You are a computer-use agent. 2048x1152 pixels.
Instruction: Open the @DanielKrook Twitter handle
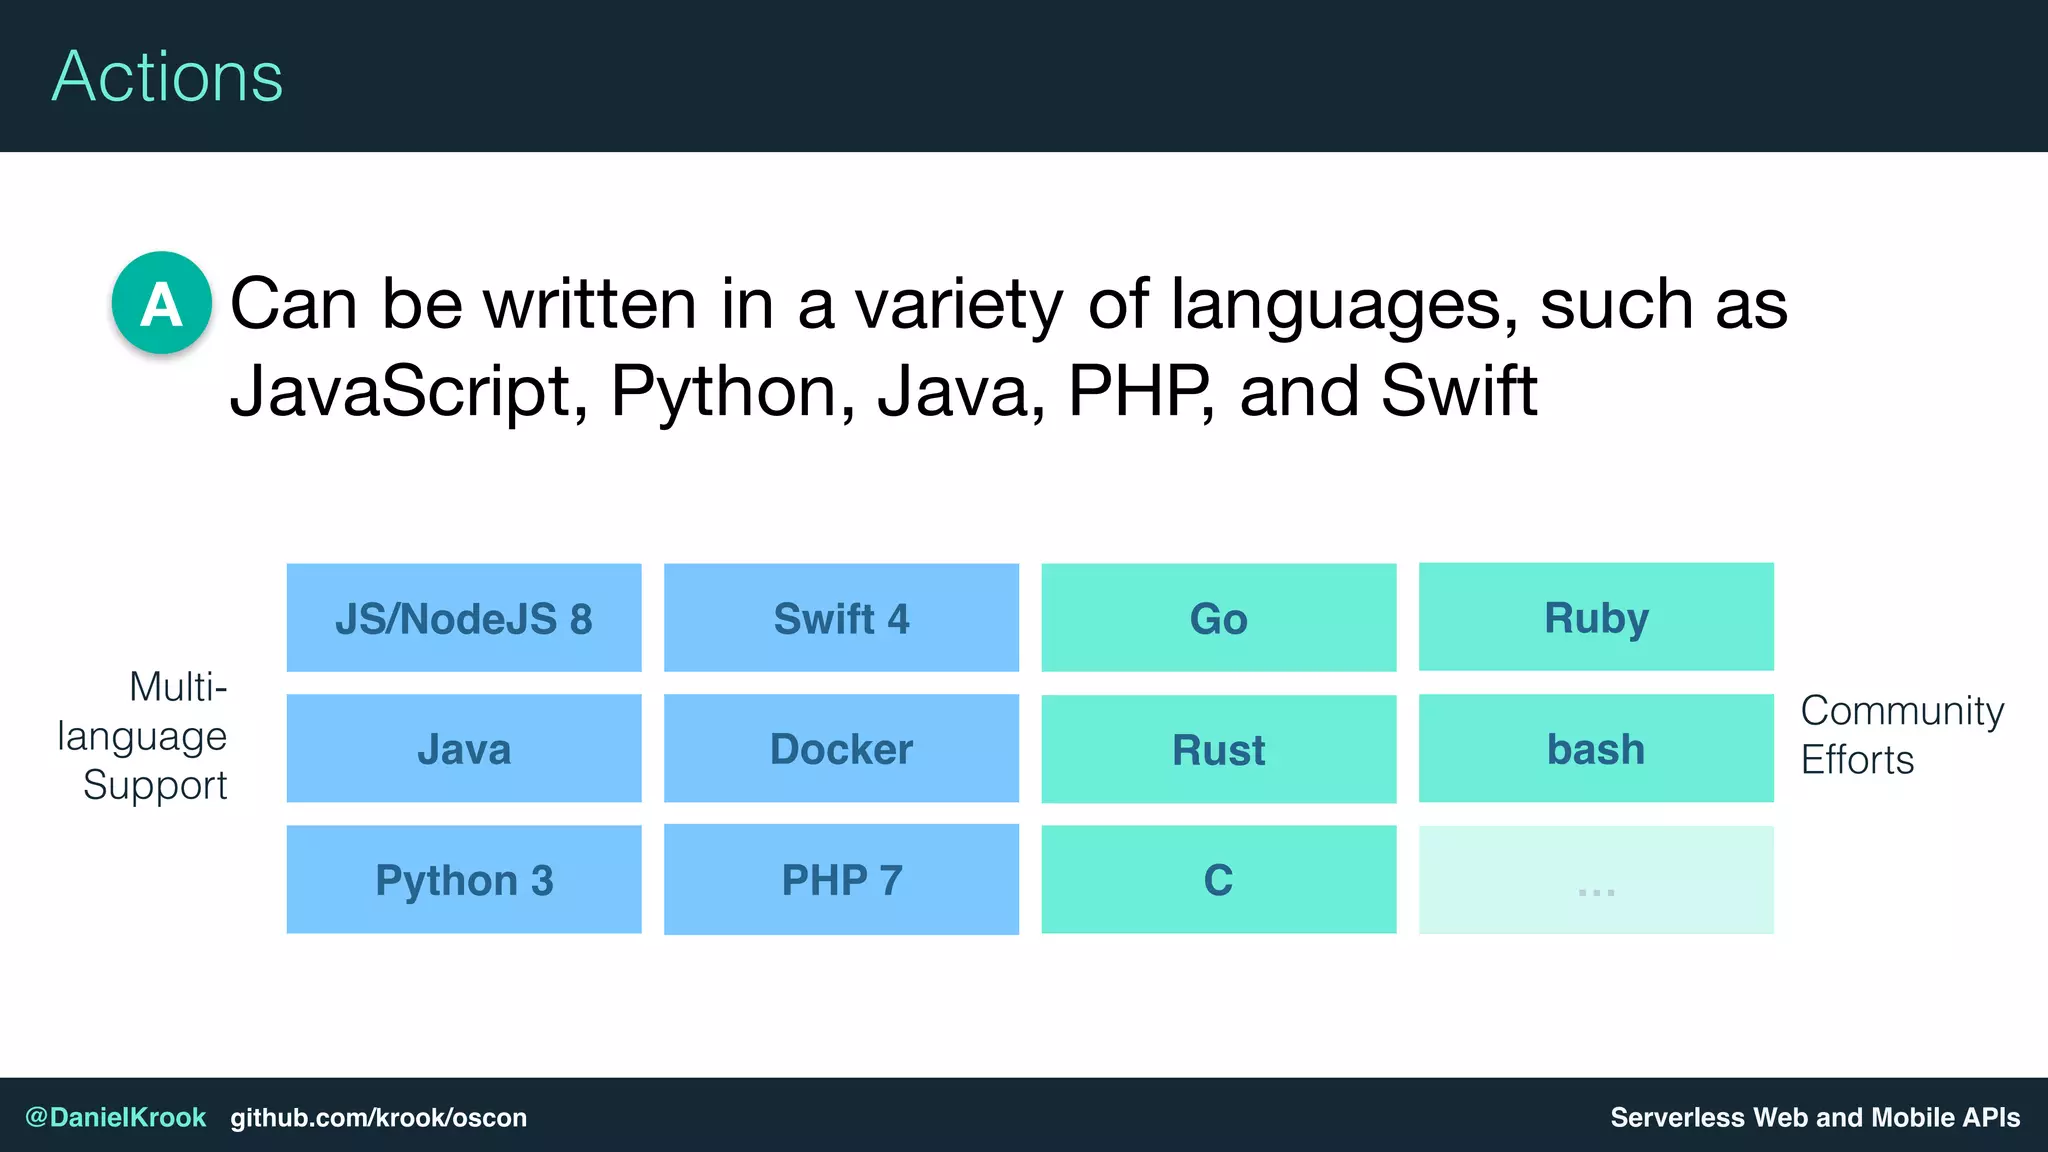[115, 1117]
